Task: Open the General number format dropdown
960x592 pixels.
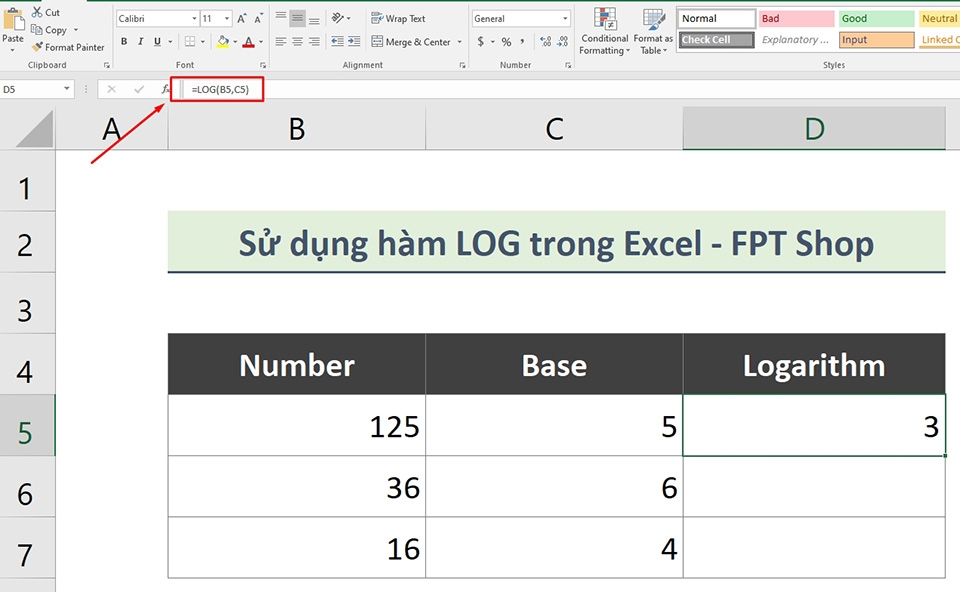Action: pyautogui.click(x=565, y=19)
